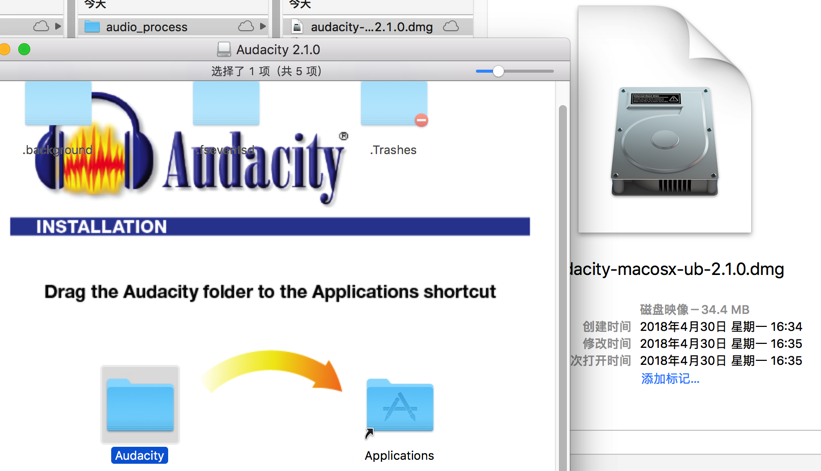This screenshot has height=471, width=821.
Task: Select the .fseventsd folder icon
Action: 226,104
